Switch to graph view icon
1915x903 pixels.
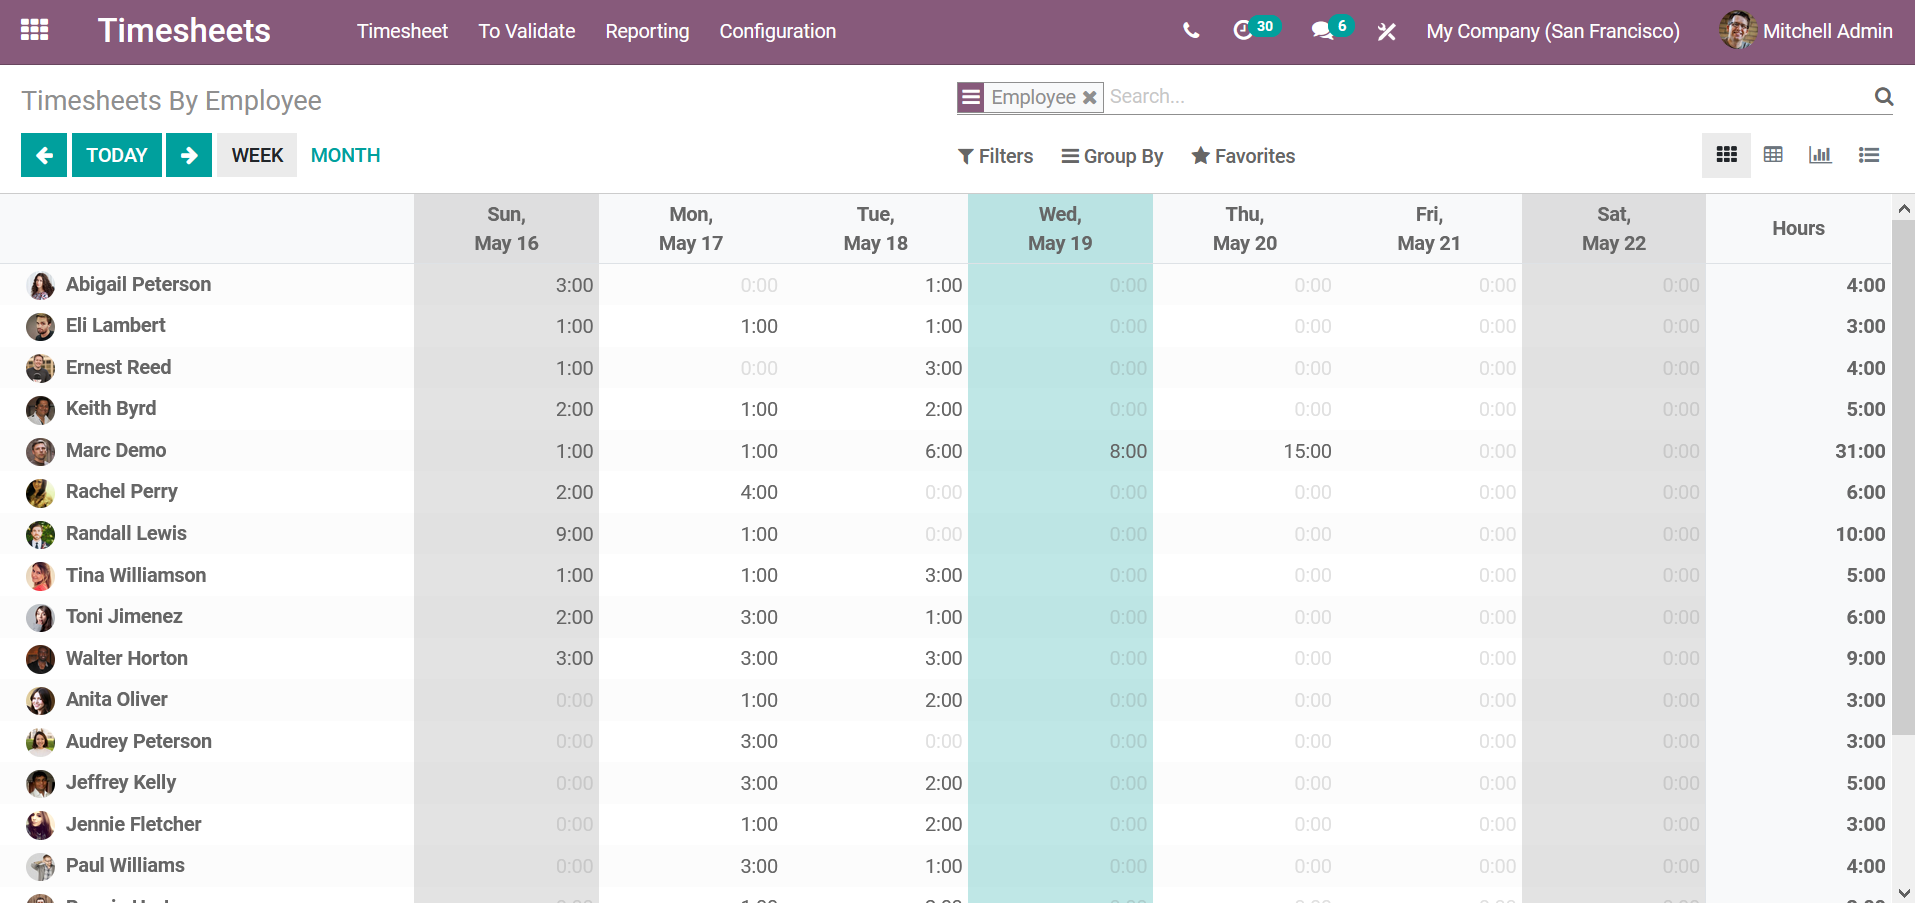(x=1820, y=155)
